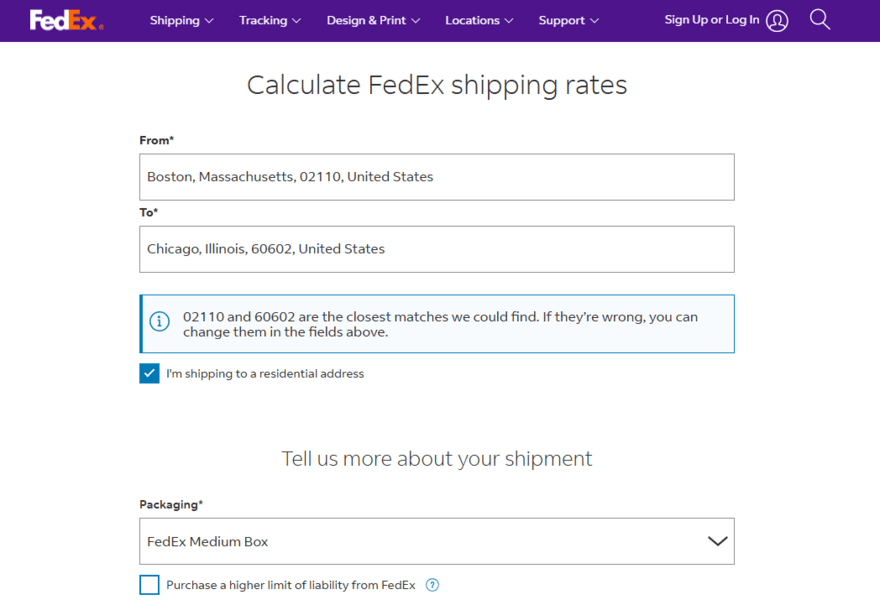Click the FedEx logo
Viewport: 880px width, 605px height.
(x=60, y=20)
